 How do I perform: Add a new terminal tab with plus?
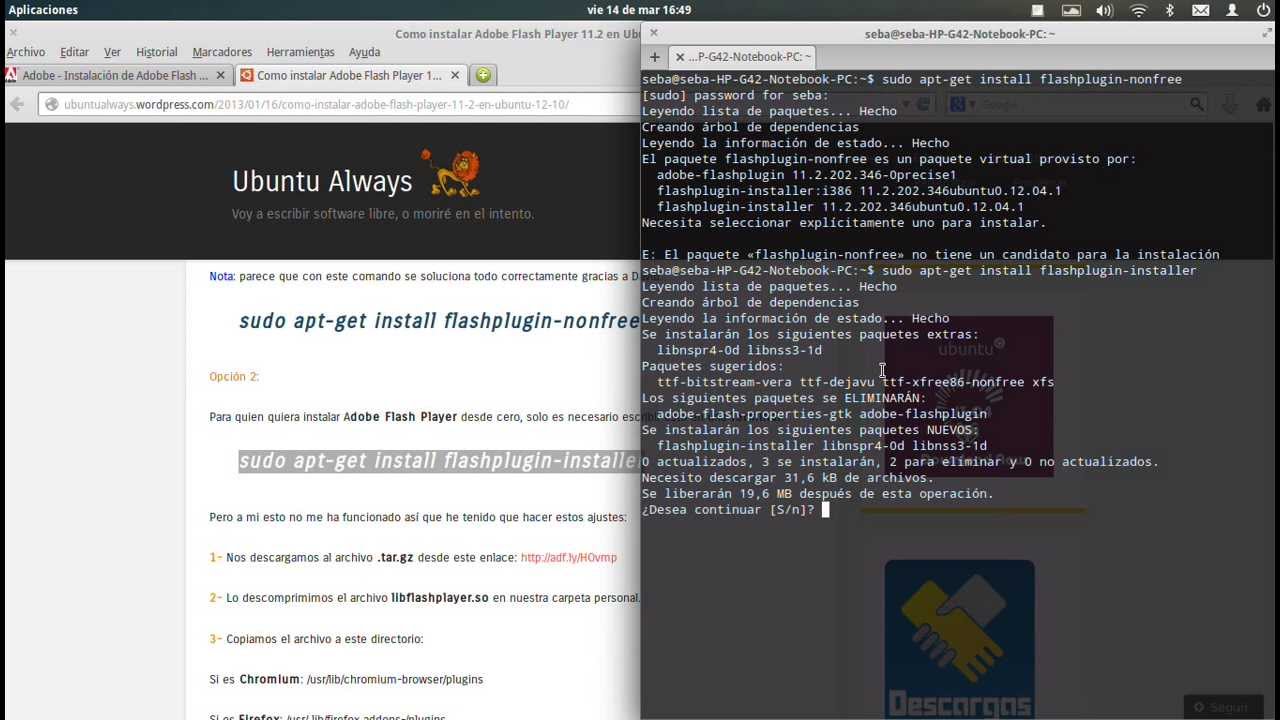(654, 57)
